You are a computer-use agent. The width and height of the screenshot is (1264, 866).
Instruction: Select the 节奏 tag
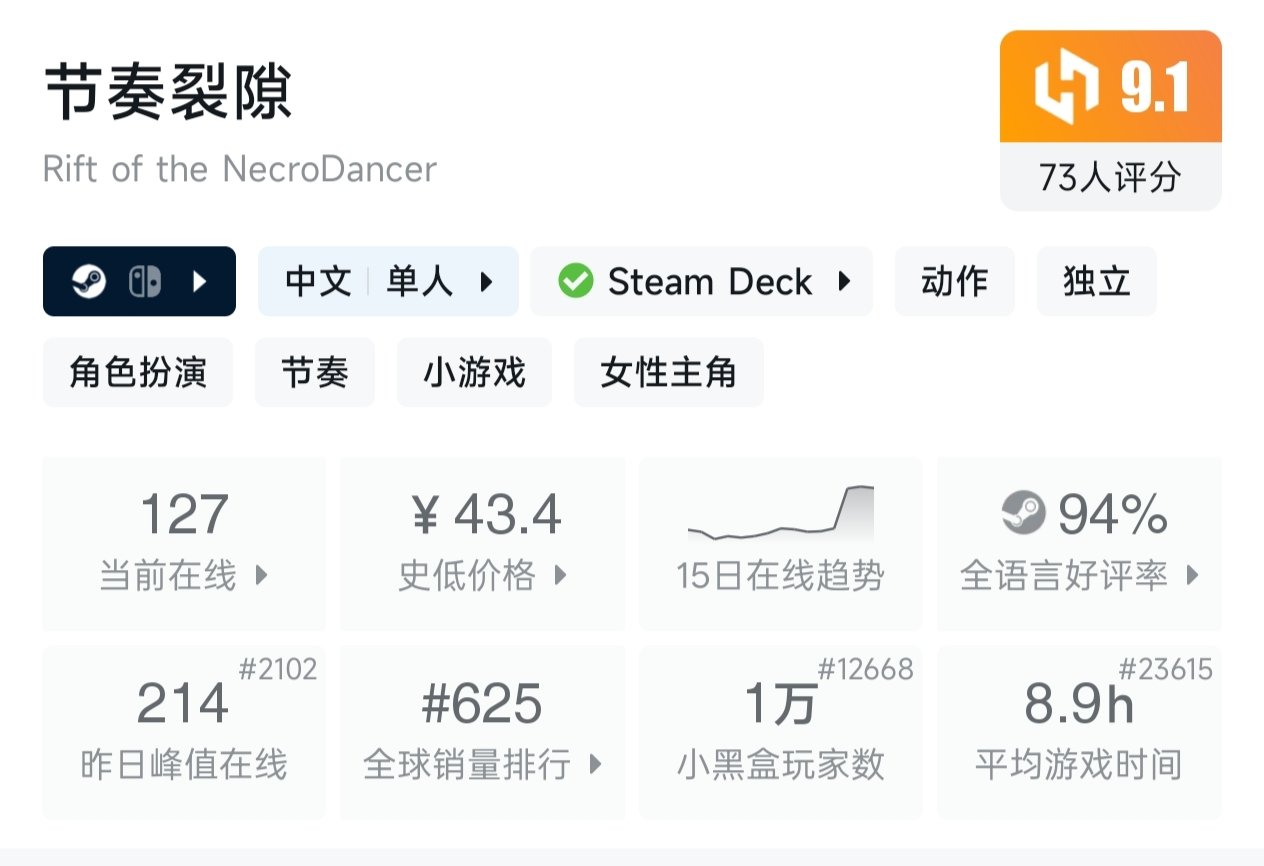coord(315,373)
